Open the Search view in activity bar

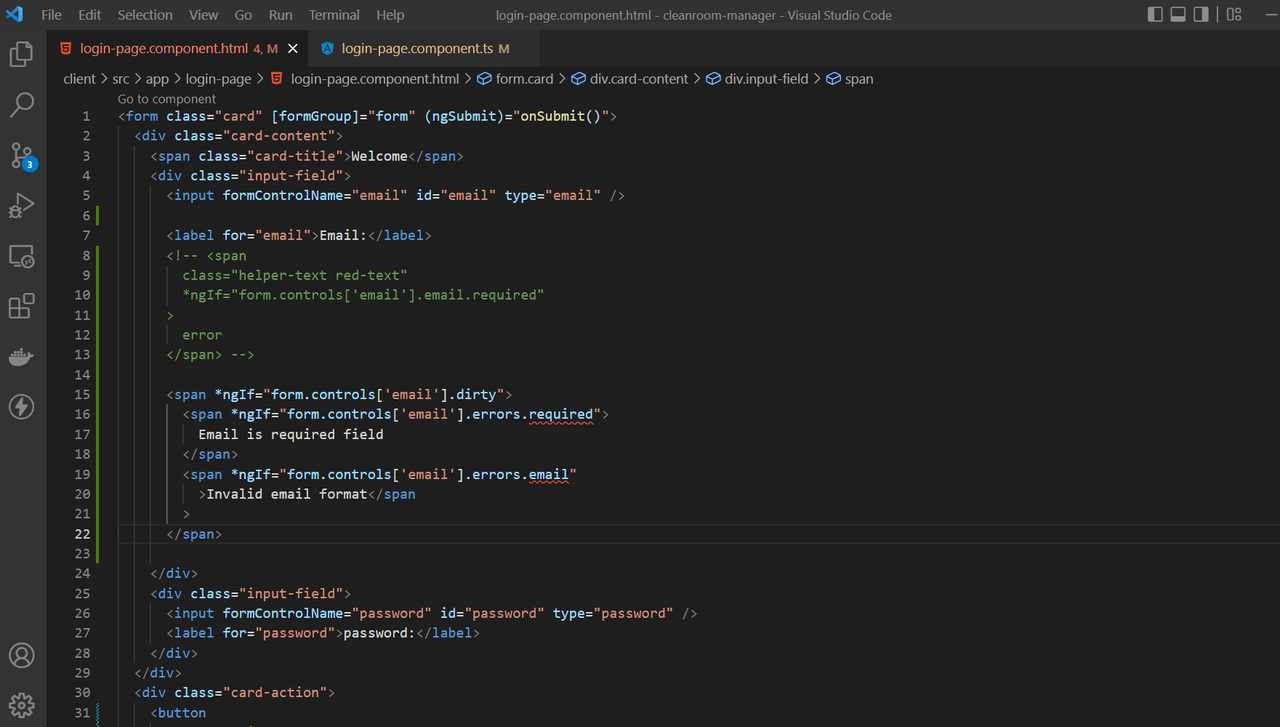click(x=21, y=104)
